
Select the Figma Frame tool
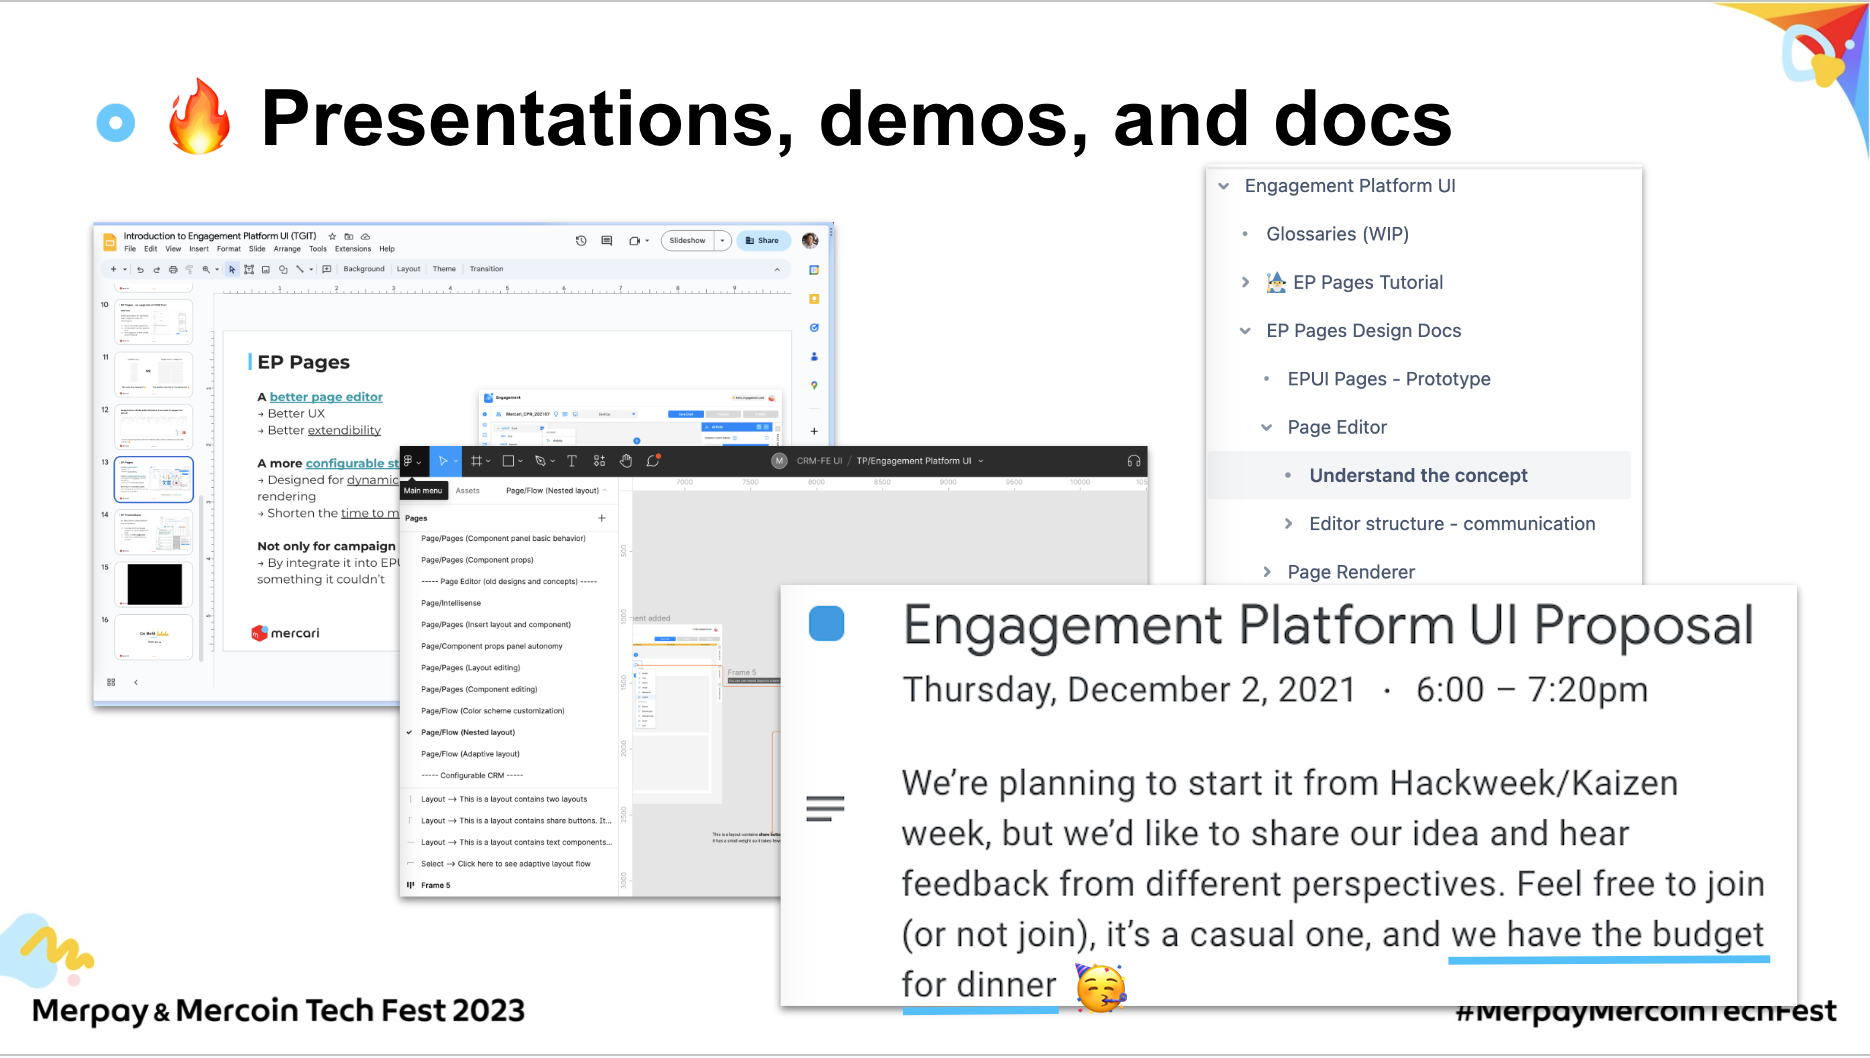tap(477, 461)
